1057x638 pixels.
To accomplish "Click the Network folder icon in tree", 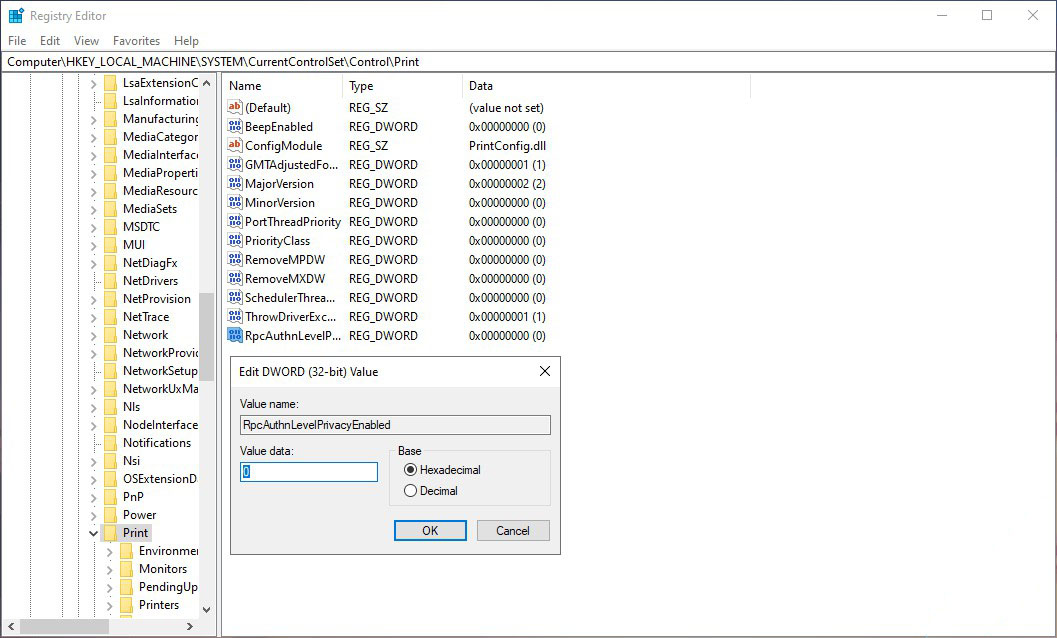I will point(111,335).
